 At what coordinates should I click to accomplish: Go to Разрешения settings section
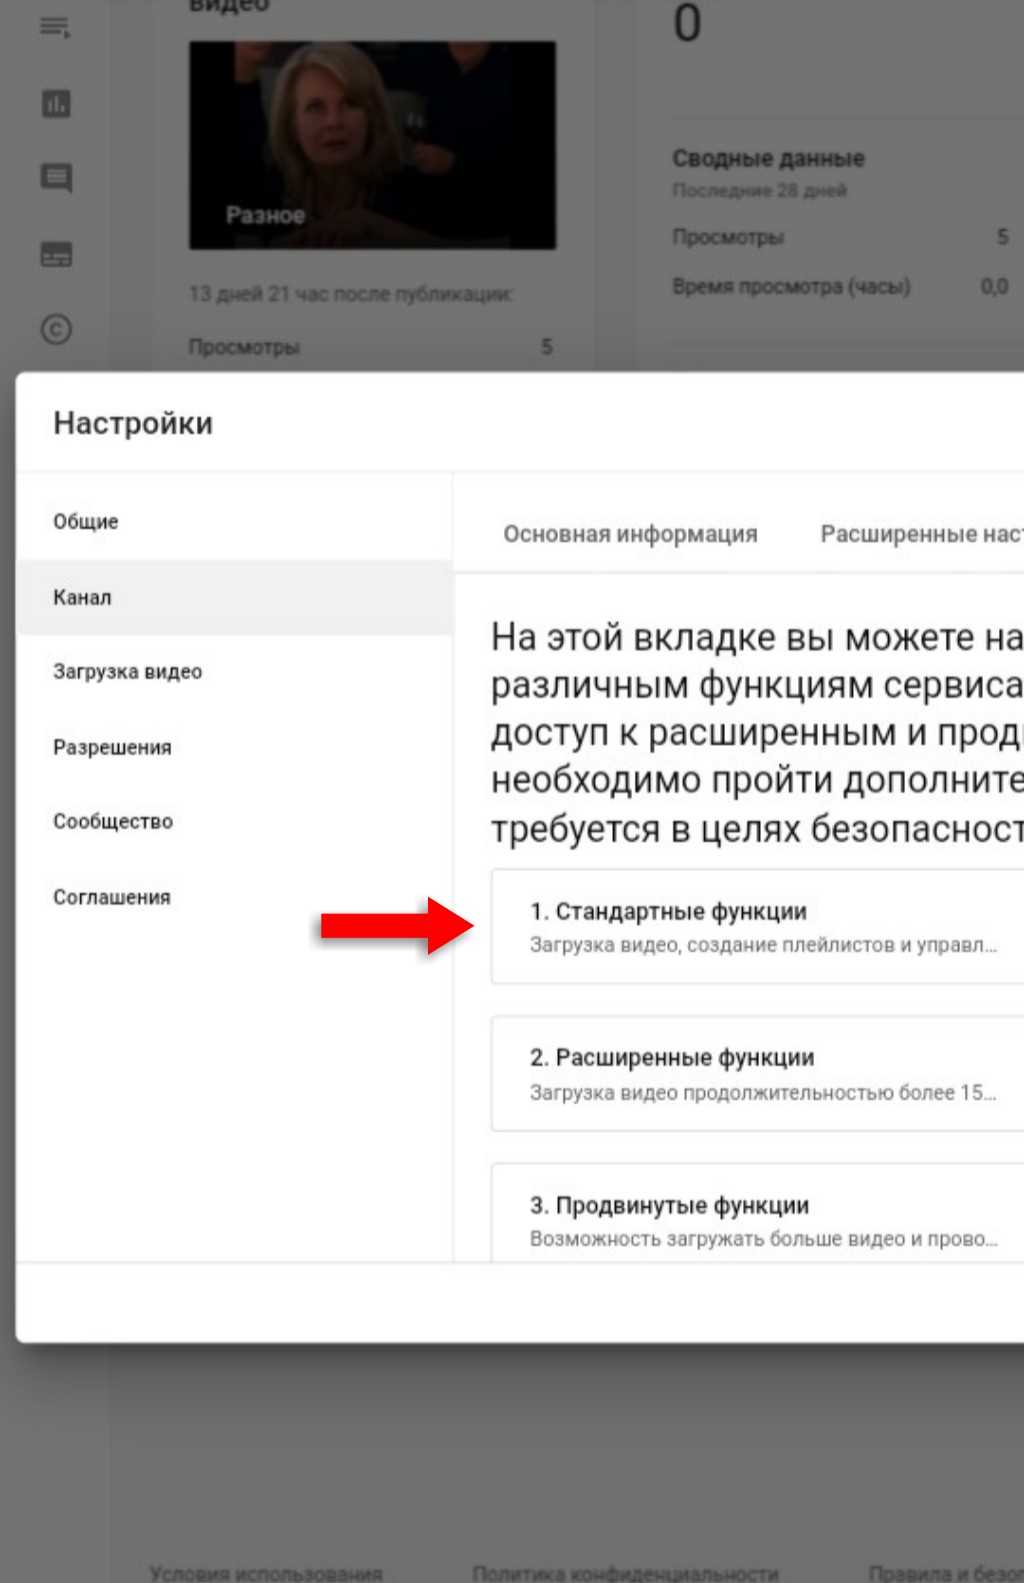[112, 747]
